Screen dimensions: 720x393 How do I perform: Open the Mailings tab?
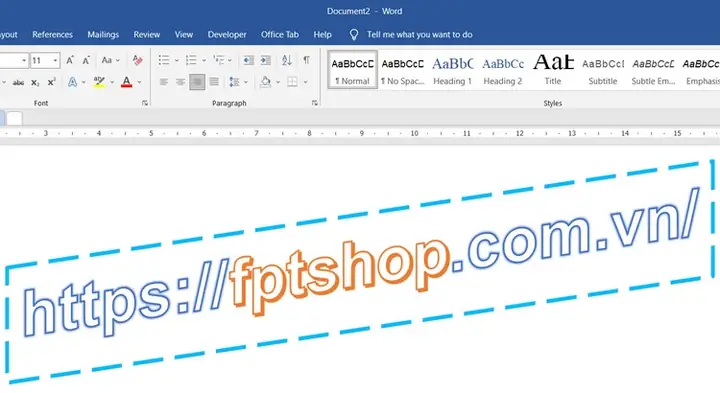(103, 35)
